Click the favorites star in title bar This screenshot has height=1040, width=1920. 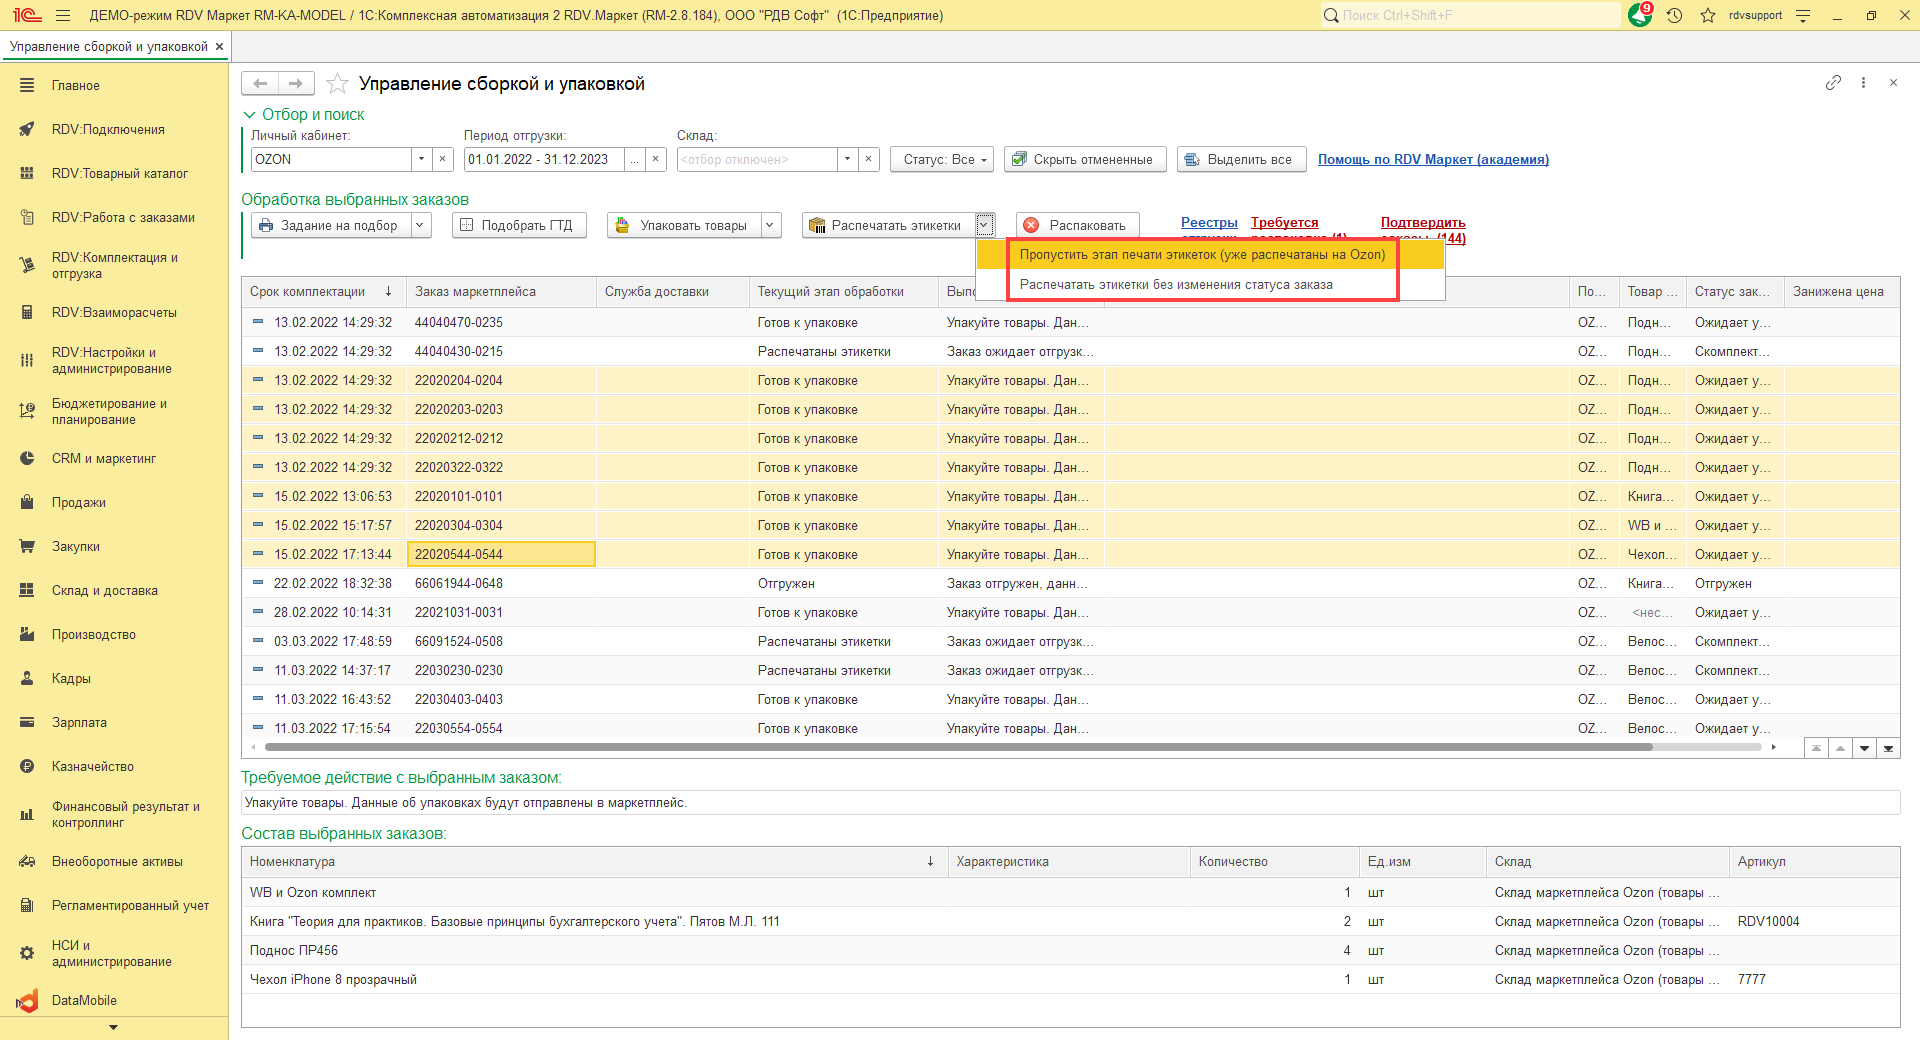[x=1708, y=15]
